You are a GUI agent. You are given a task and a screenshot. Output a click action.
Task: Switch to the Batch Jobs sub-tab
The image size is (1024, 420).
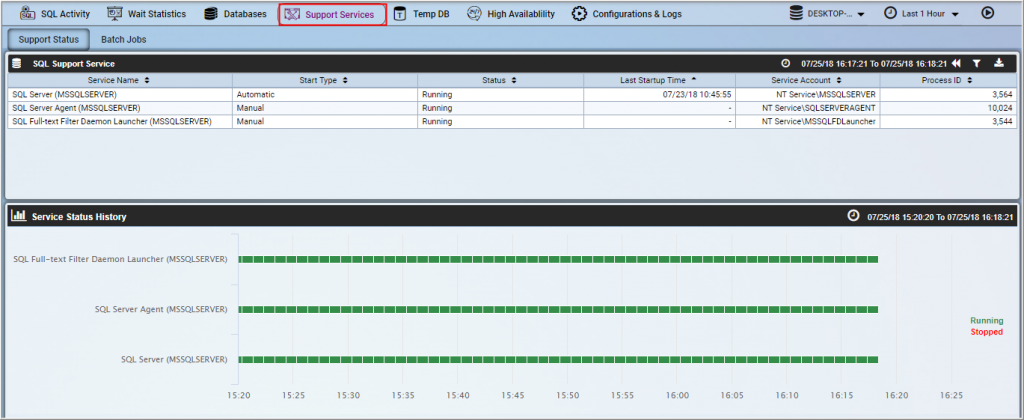(123, 39)
